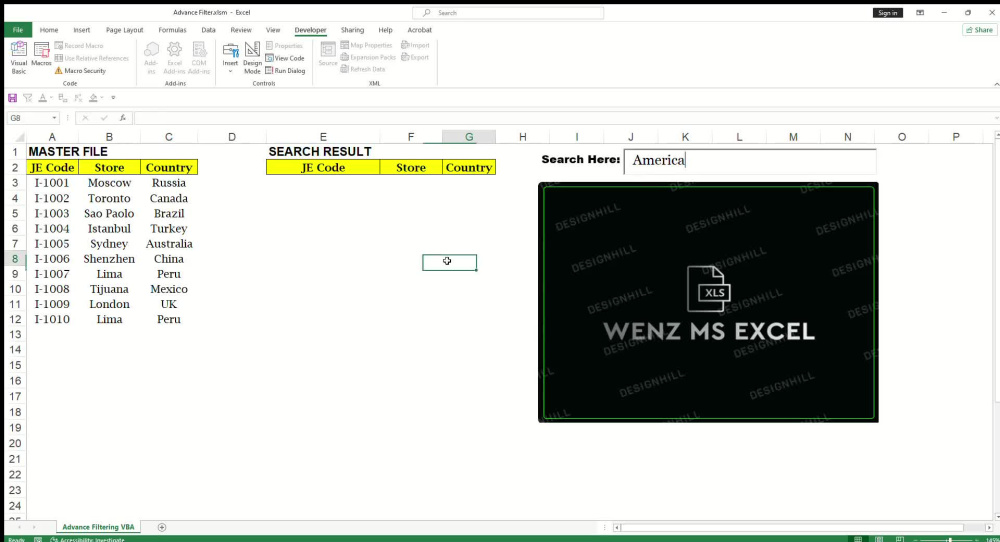This screenshot has width=1000, height=542.
Task: Select row 13 header
Action: 15,334
